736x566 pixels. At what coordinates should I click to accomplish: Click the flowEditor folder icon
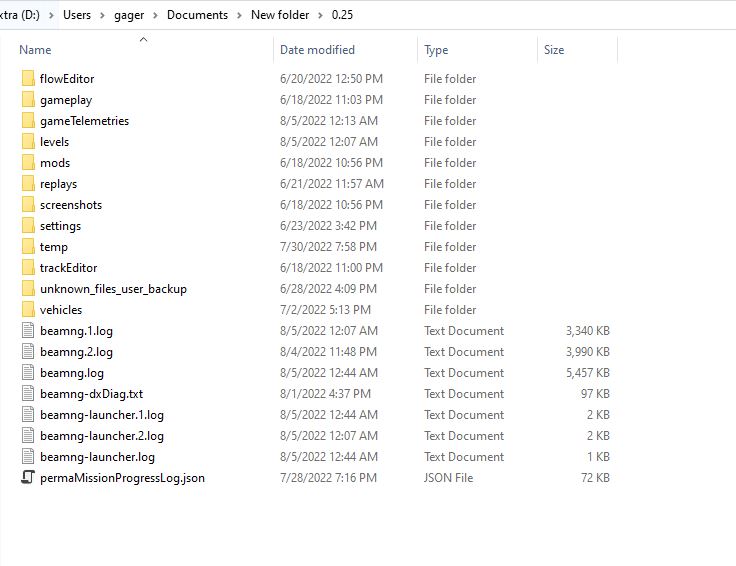coord(28,78)
